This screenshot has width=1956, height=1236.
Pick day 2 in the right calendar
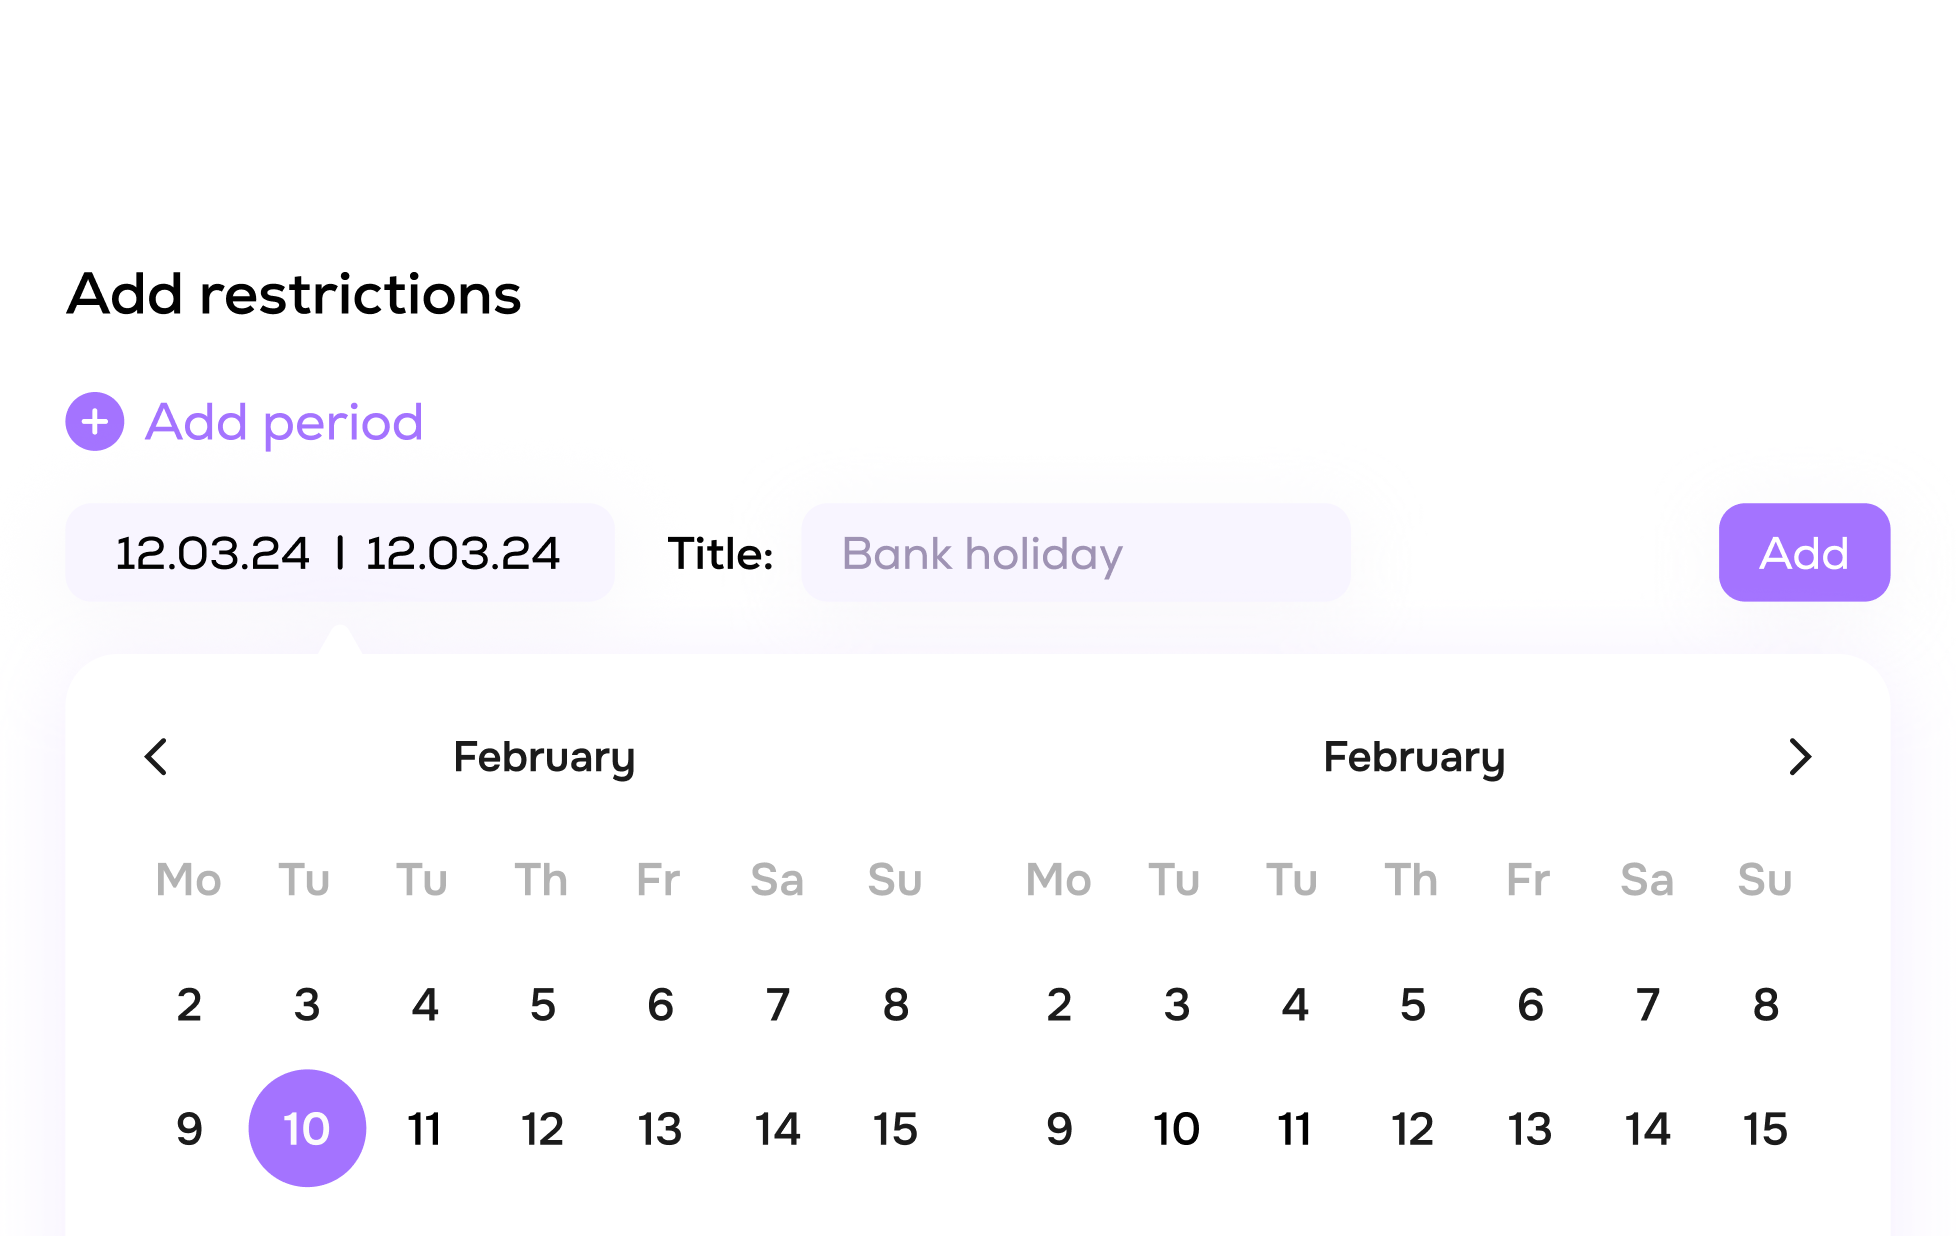(x=1059, y=1004)
